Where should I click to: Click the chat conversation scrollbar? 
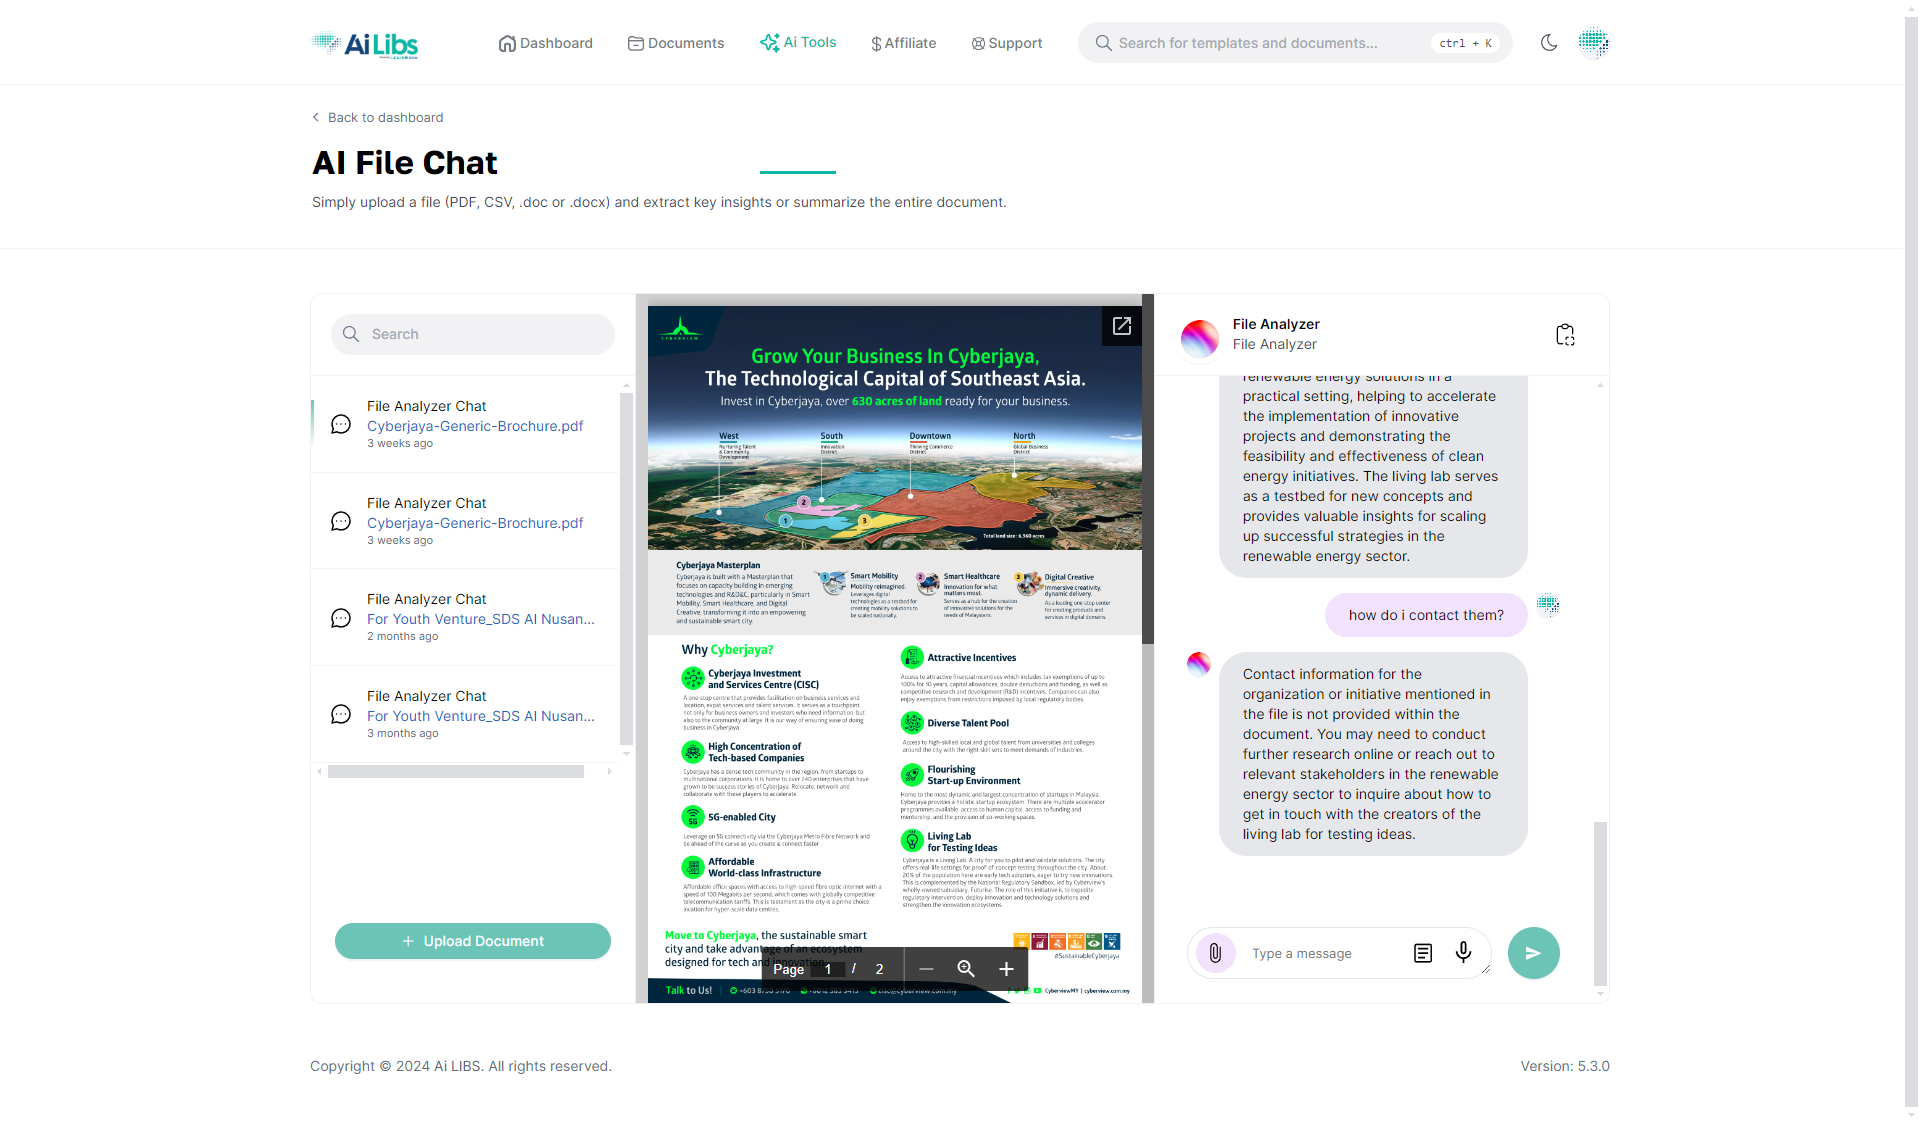(1600, 904)
